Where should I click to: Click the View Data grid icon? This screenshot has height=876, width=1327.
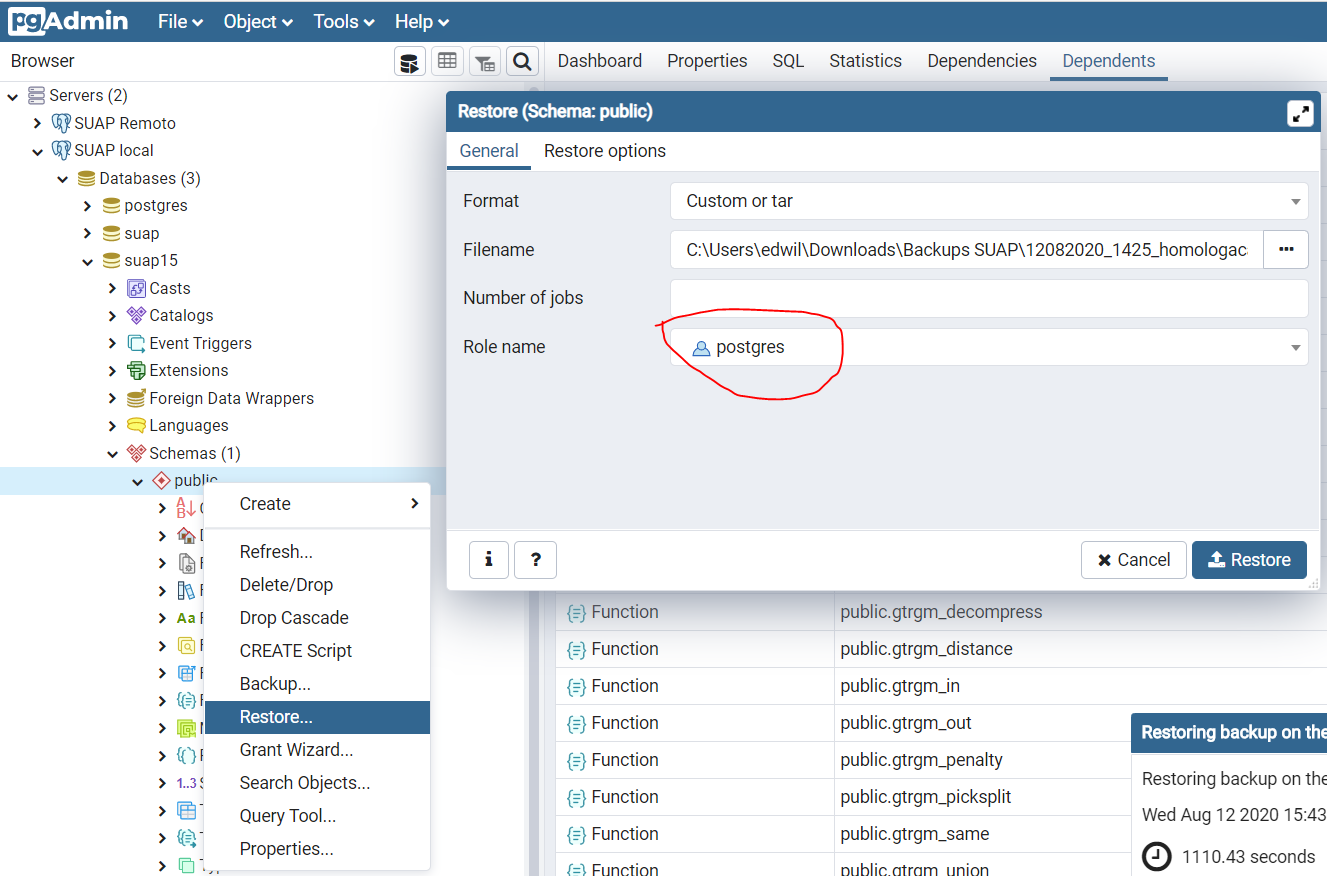tap(447, 62)
